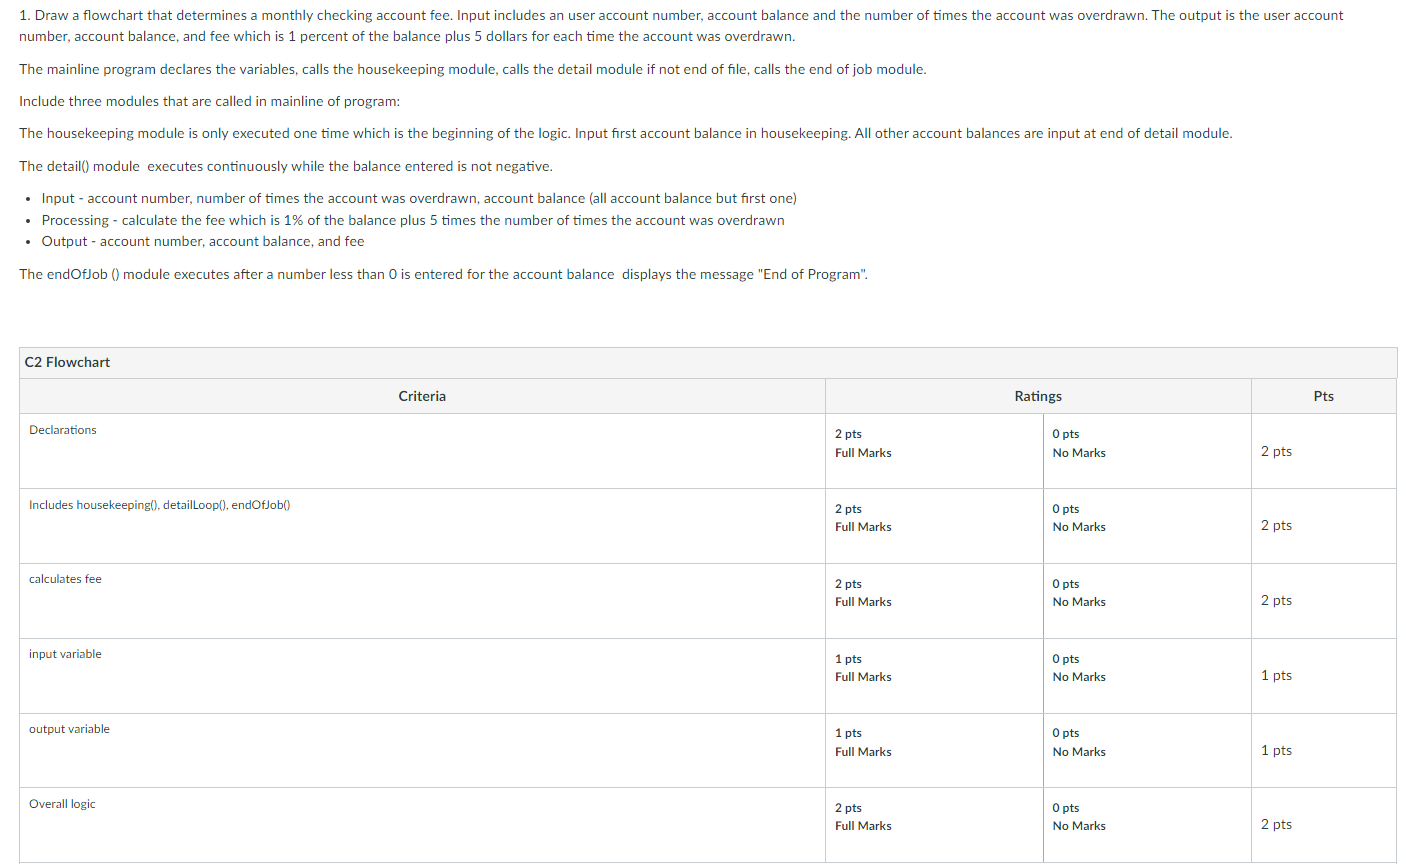The image size is (1406, 864).
Task: Choose 0 pts No Marks for Overall logic
Action: click(x=1079, y=817)
